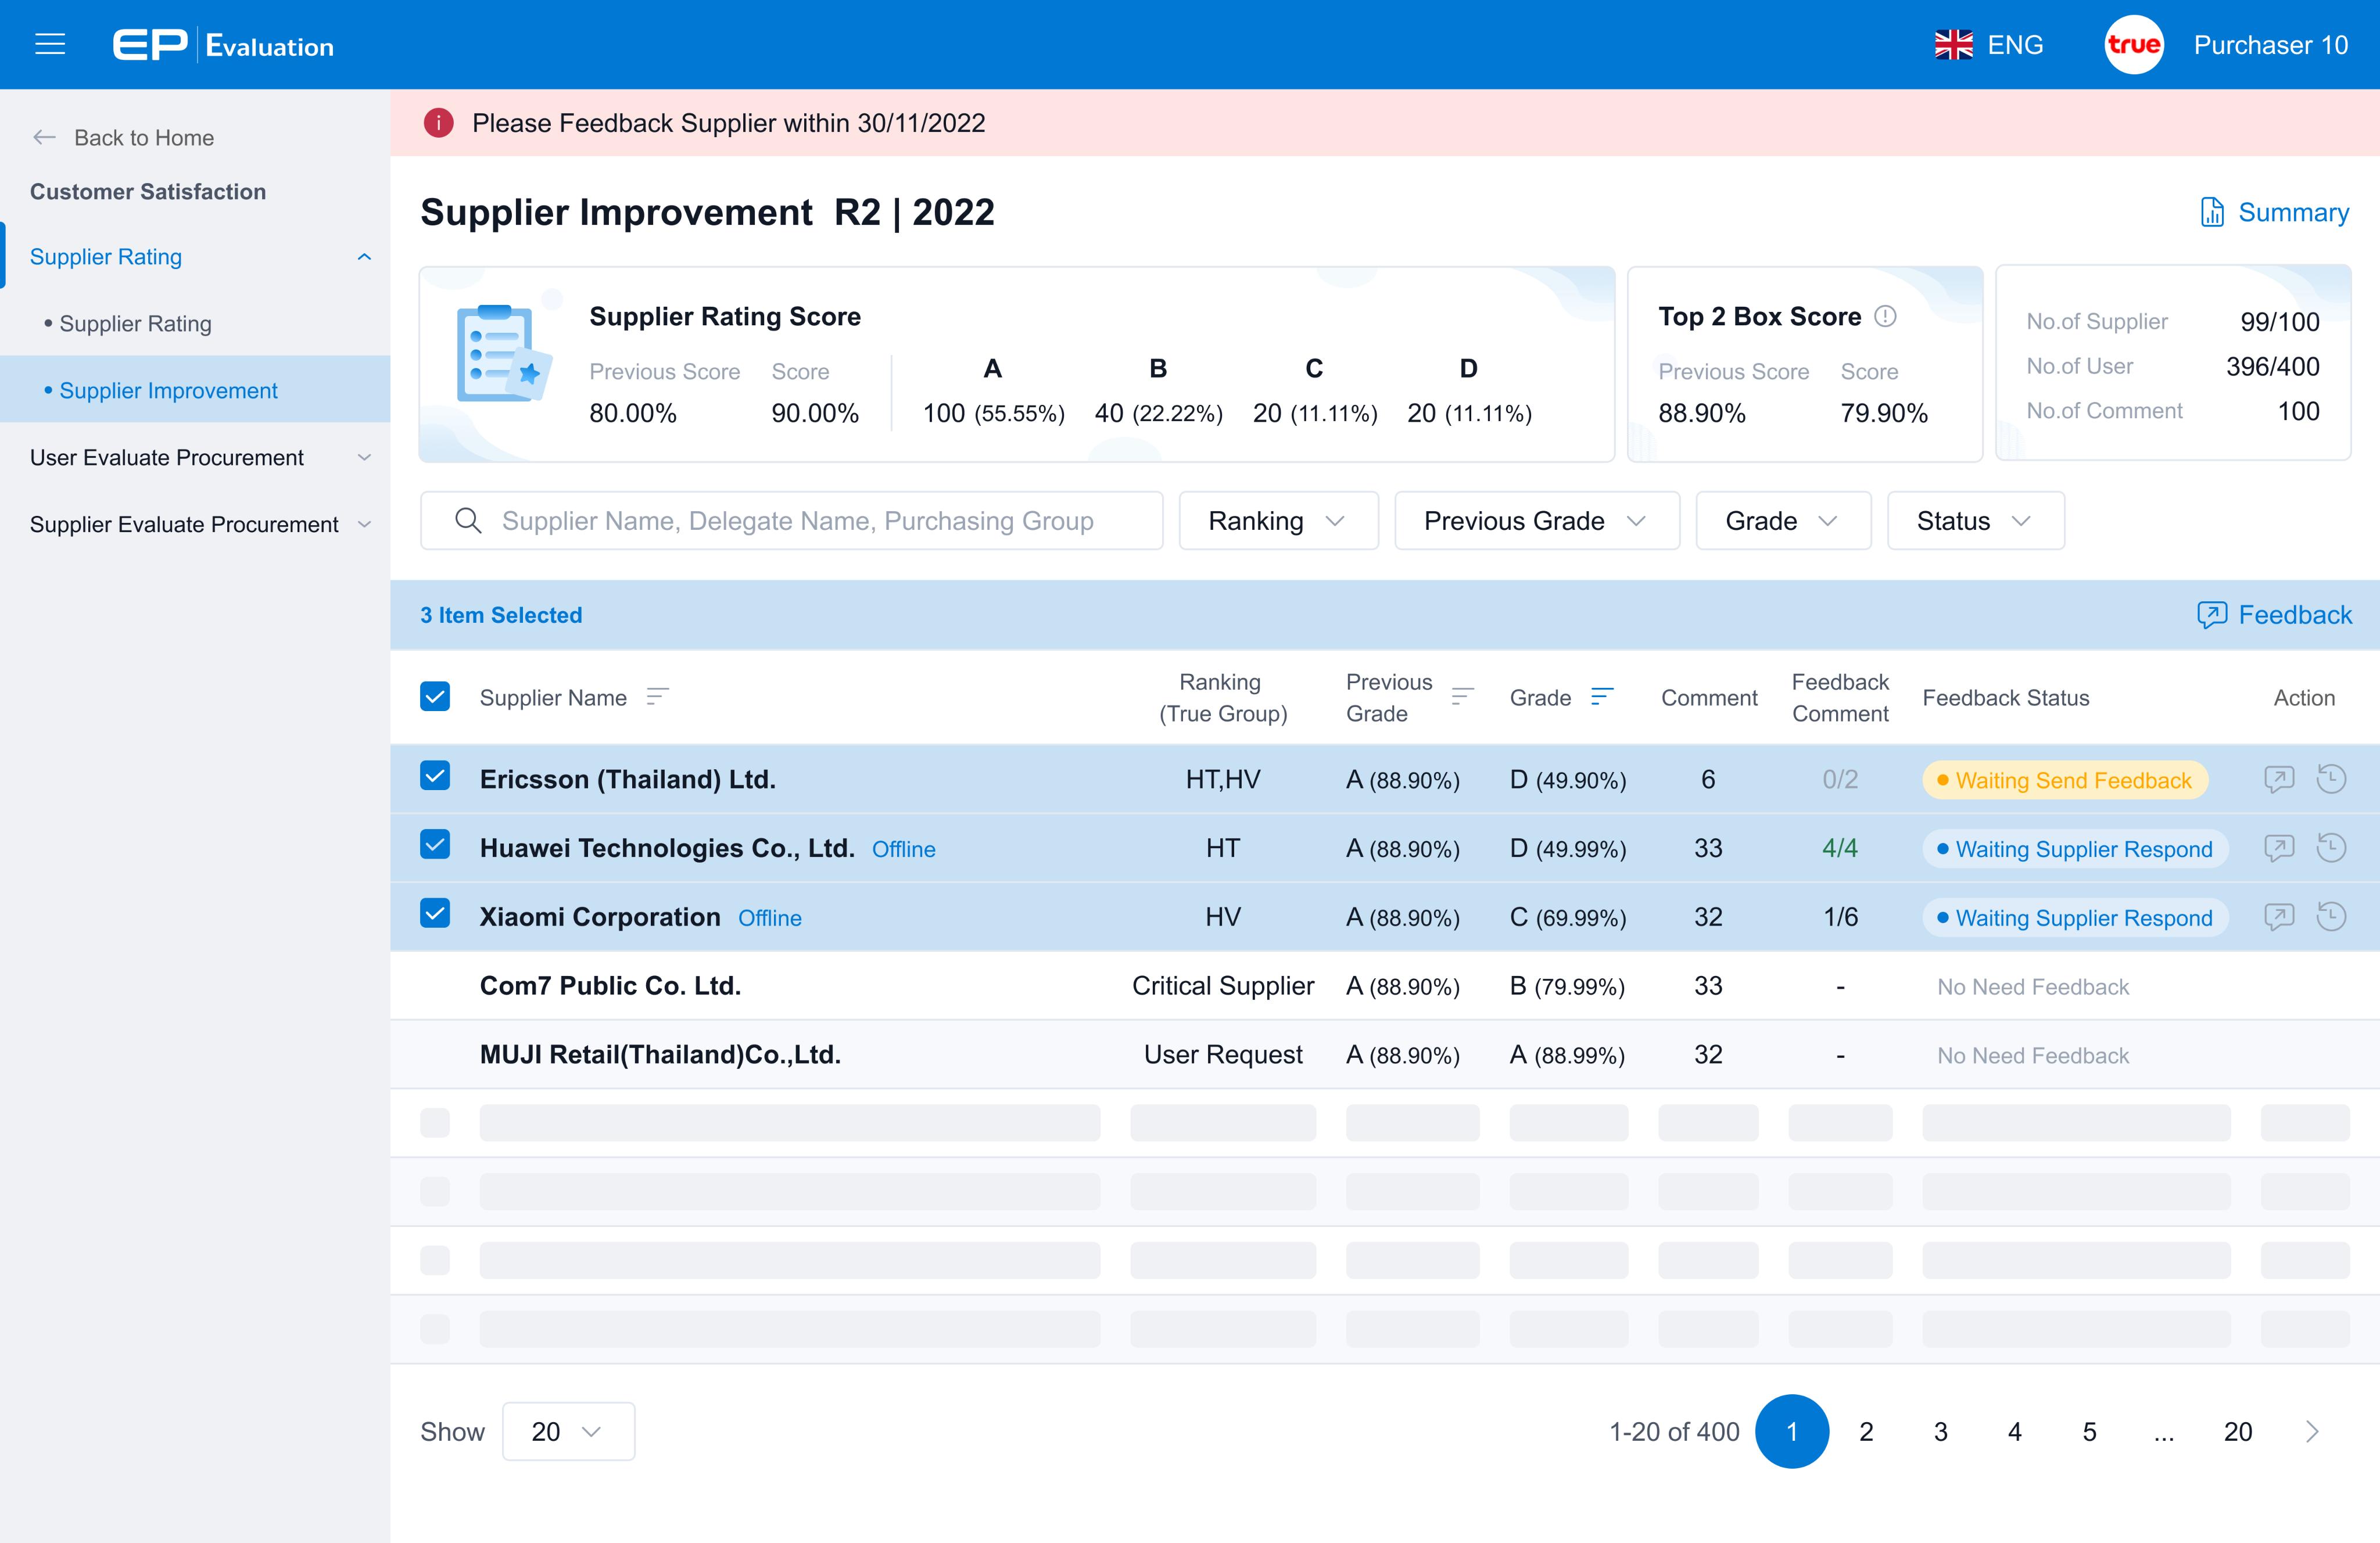Collapse the Supplier Rating menu chevron
The width and height of the screenshot is (2380, 1543).
tap(364, 257)
